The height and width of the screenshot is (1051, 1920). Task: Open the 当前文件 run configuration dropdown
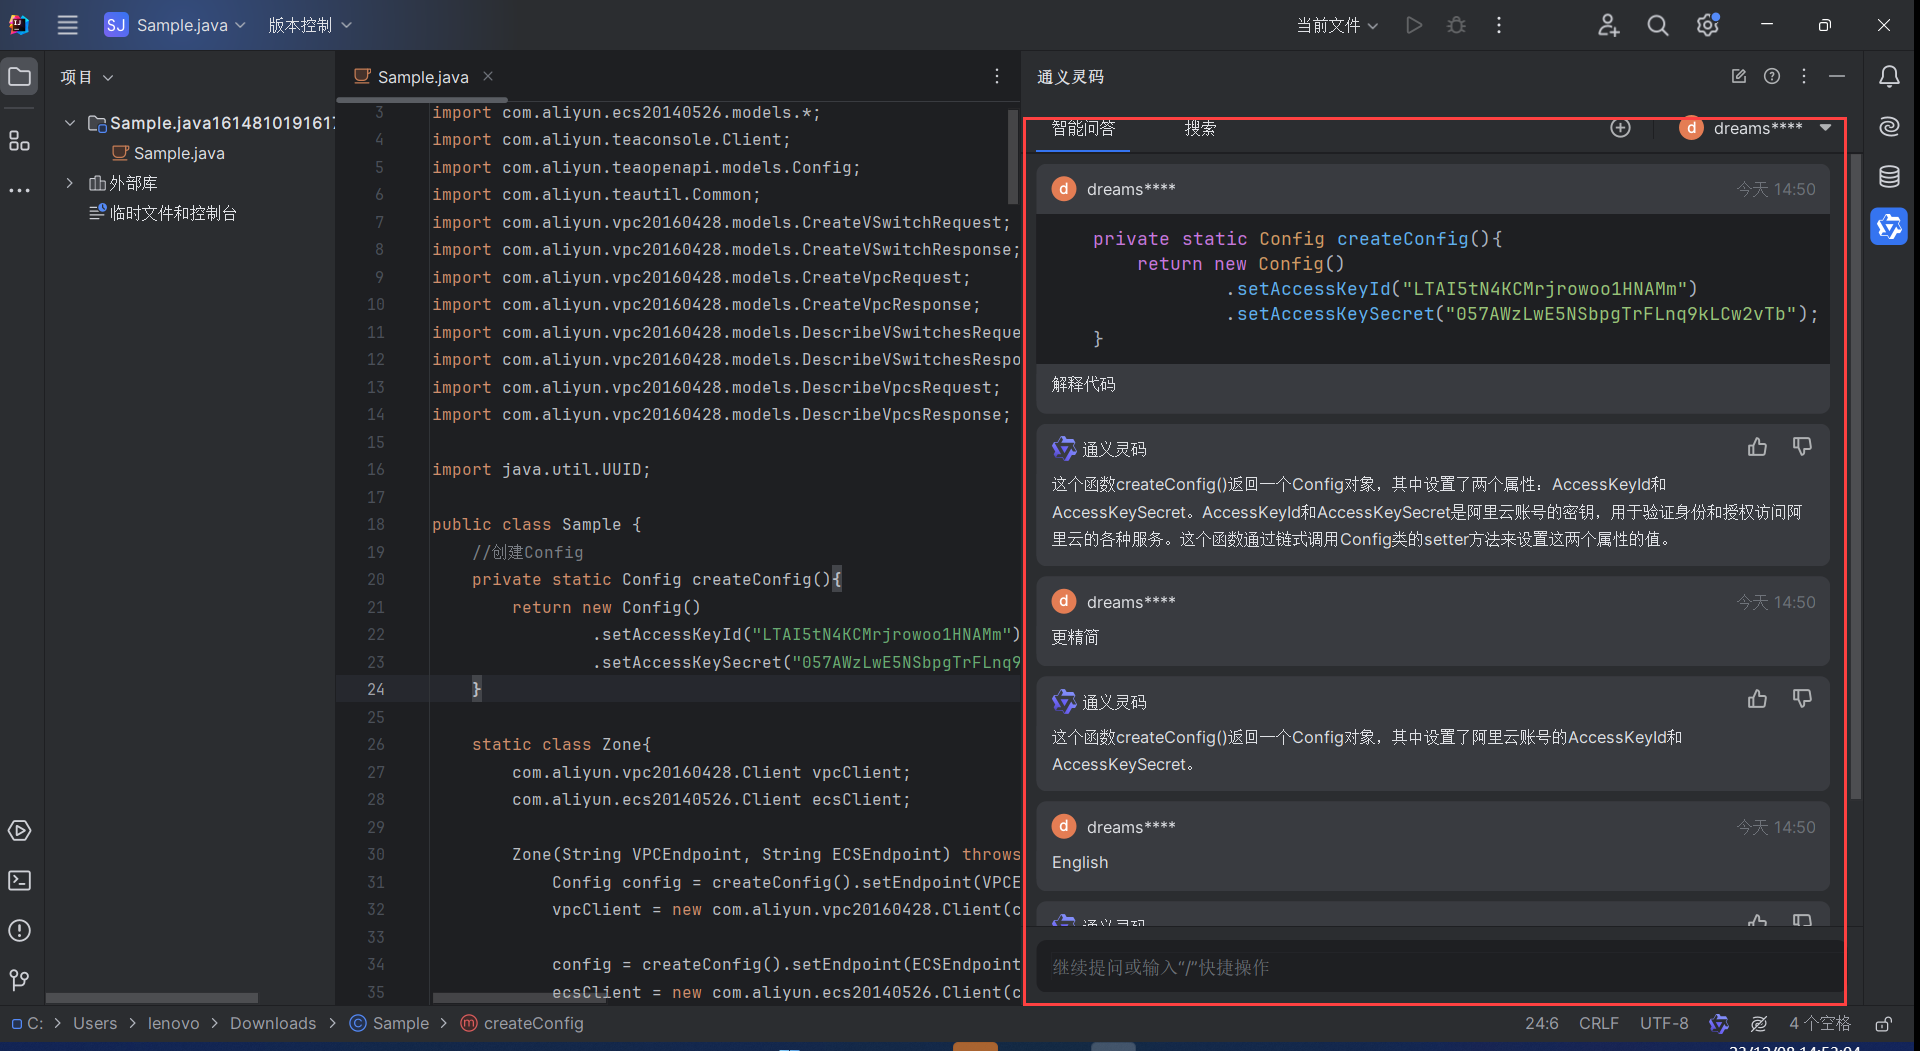[x=1338, y=25]
